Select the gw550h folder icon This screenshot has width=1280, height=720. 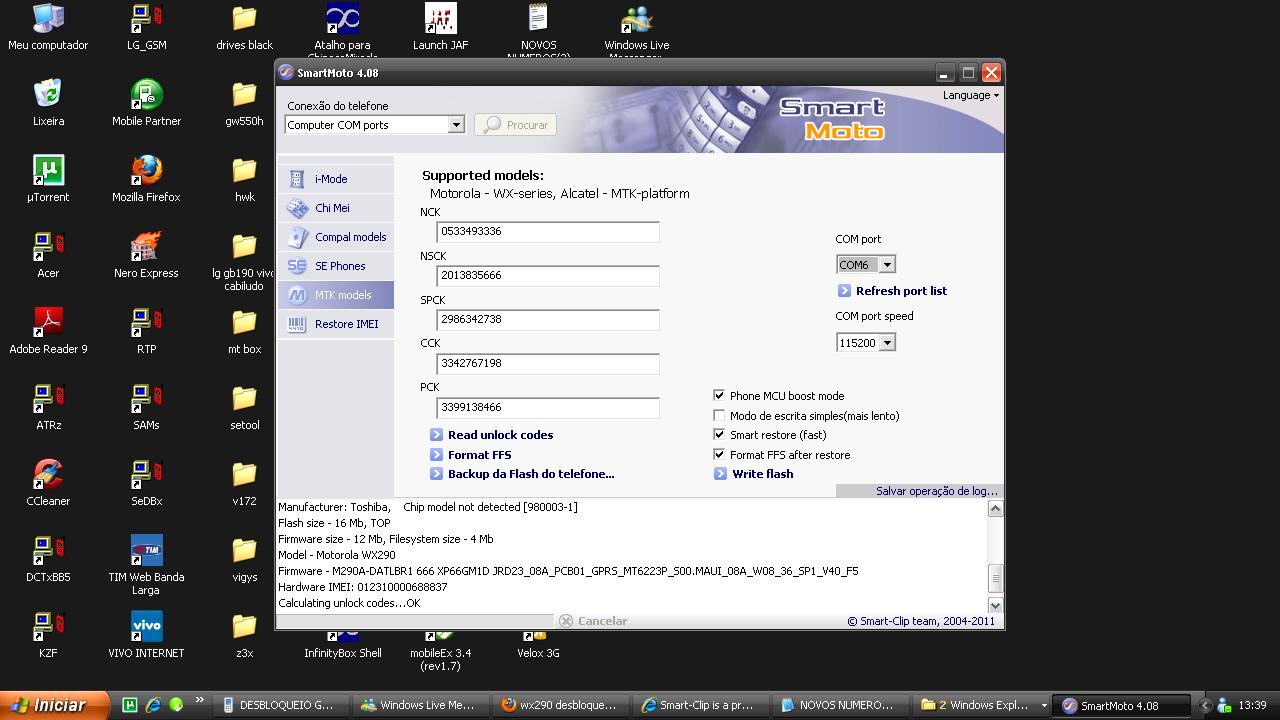click(245, 103)
